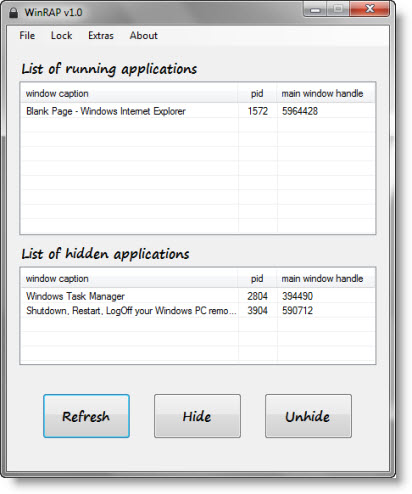412x494 pixels.
Task: Click the Refresh button
Action: tap(86, 416)
